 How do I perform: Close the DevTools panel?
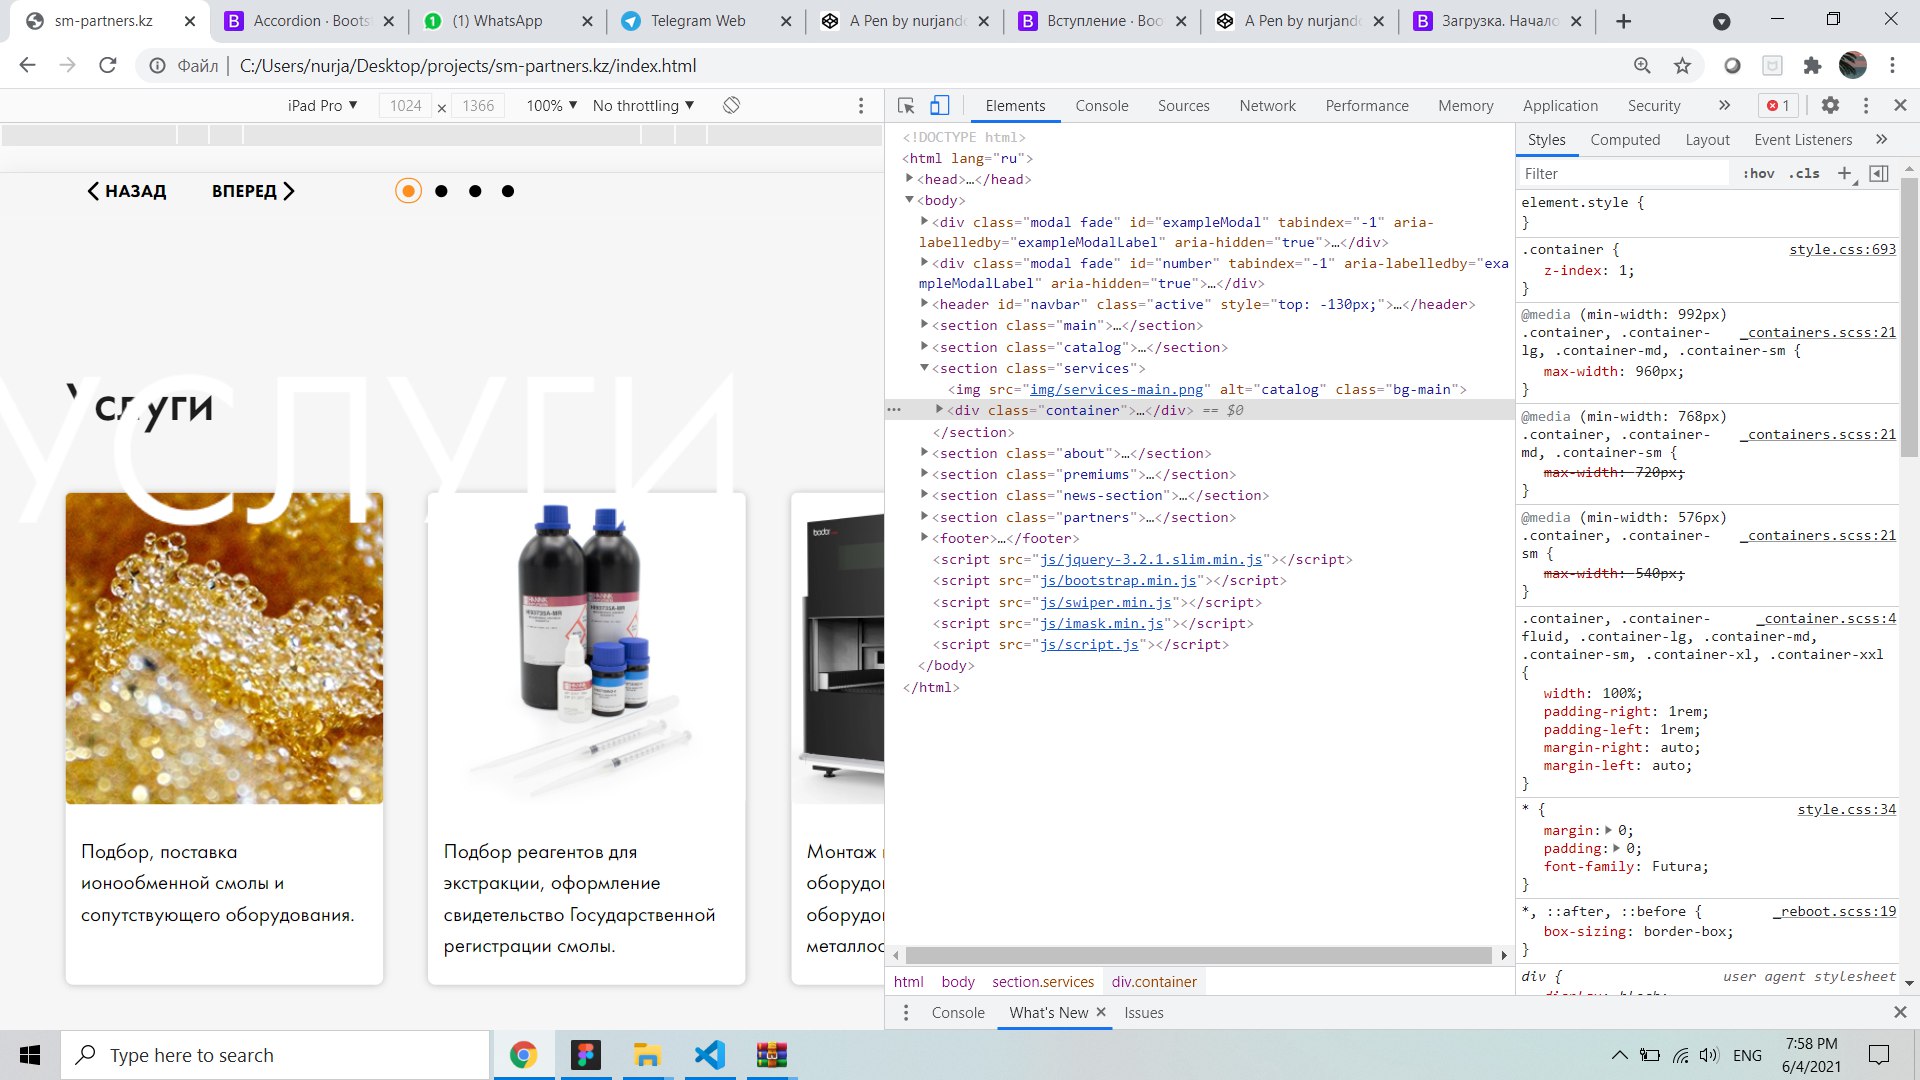pos(1900,105)
